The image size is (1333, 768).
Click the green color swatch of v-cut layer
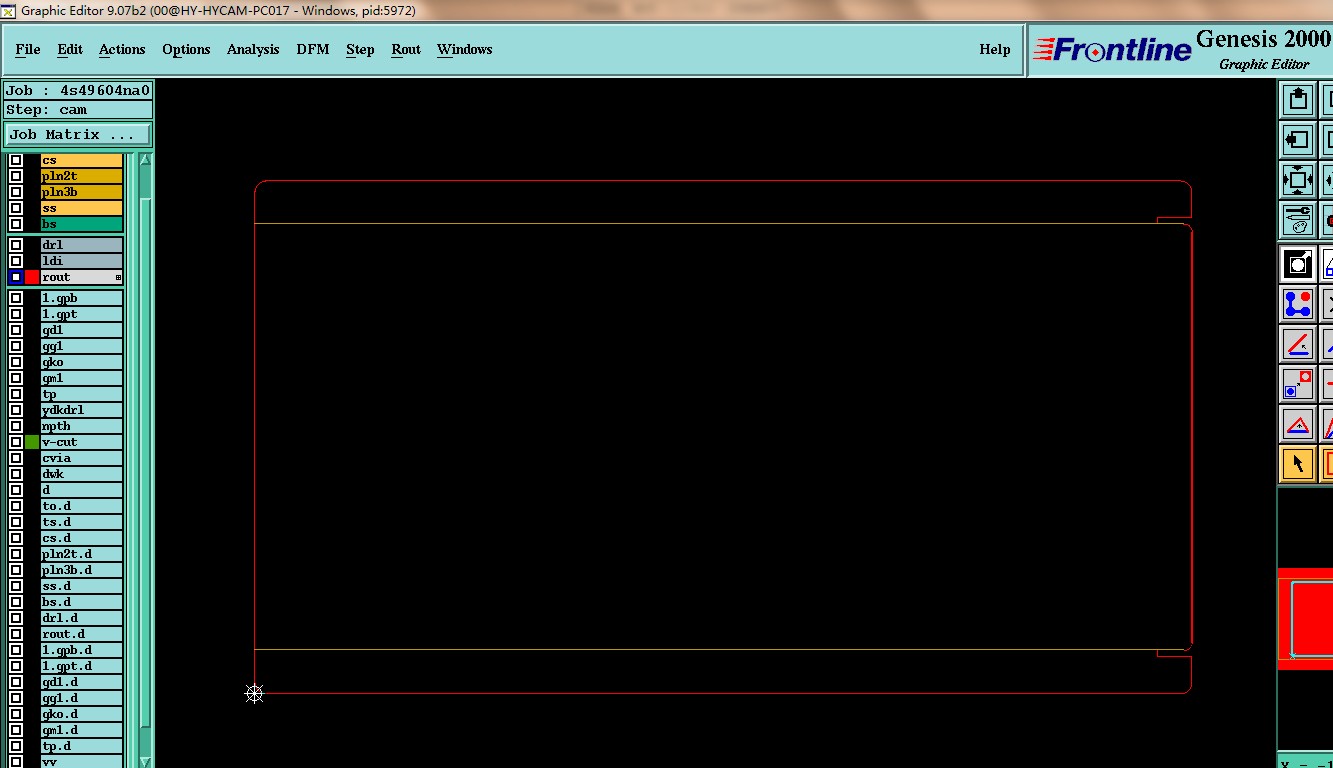[x=32, y=442]
